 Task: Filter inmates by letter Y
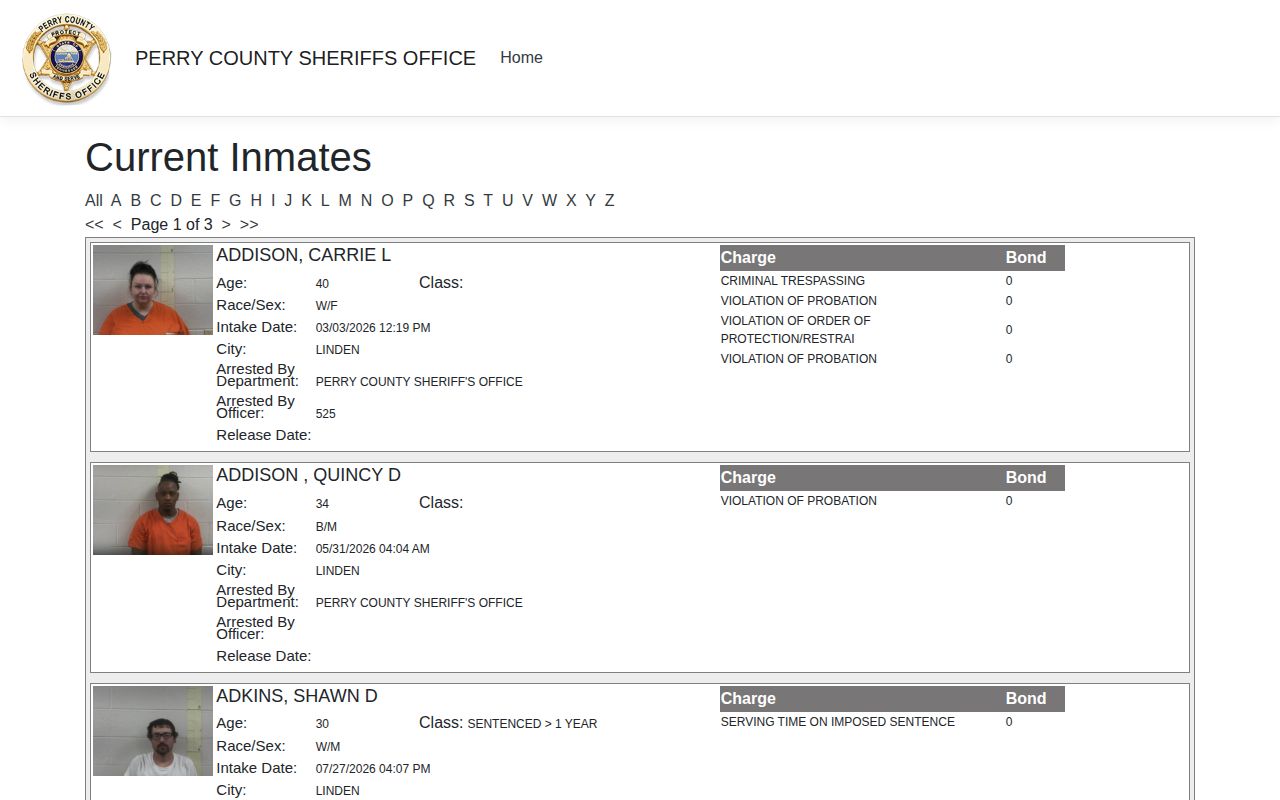(x=590, y=200)
